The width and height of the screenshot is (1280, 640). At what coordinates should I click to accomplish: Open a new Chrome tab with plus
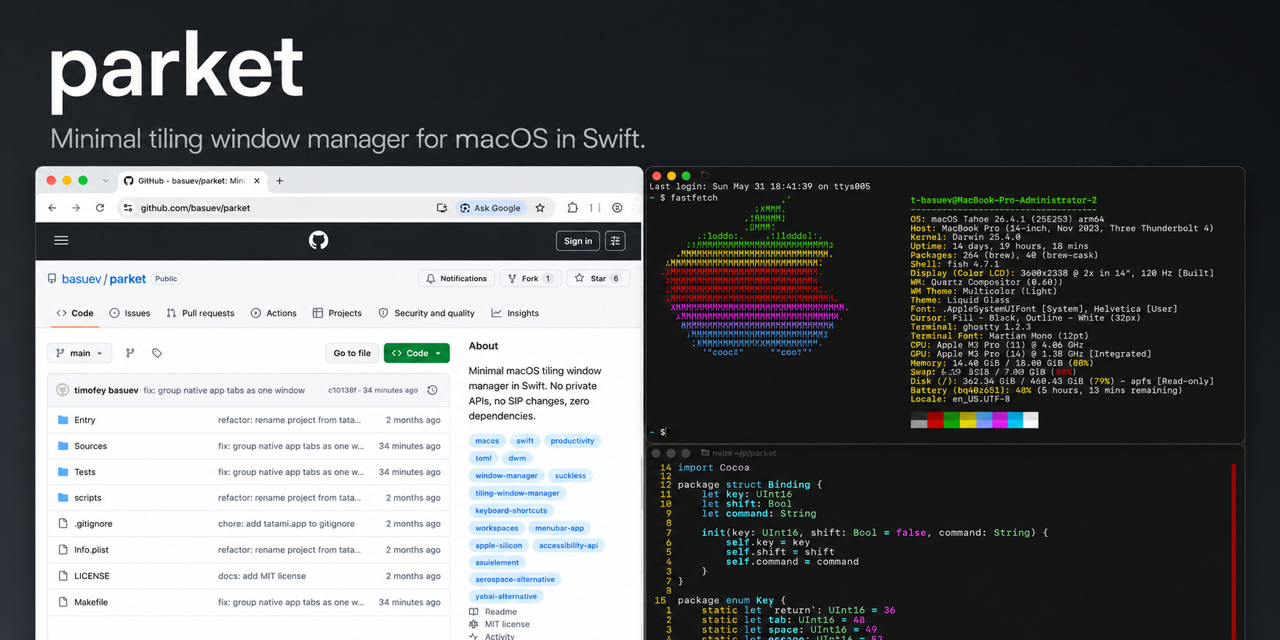[x=279, y=181]
